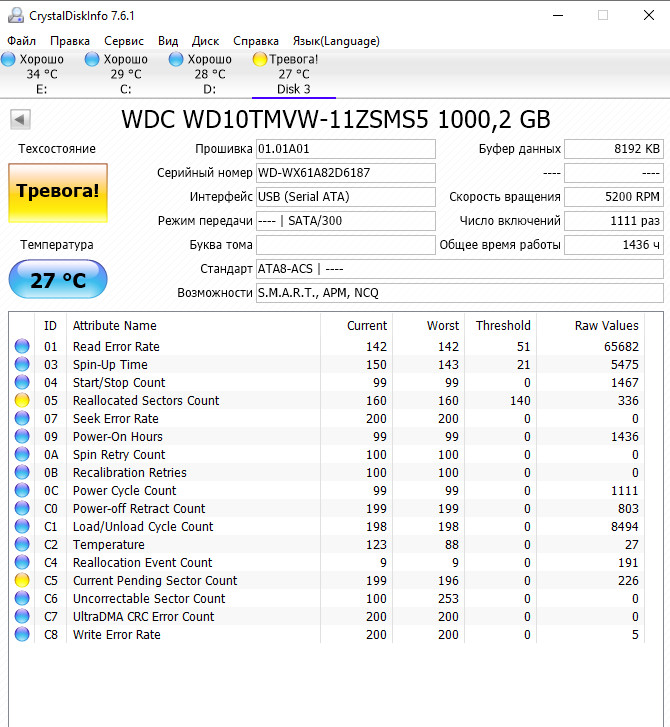
Task: Click the Disk 3 tab label
Action: tap(294, 89)
